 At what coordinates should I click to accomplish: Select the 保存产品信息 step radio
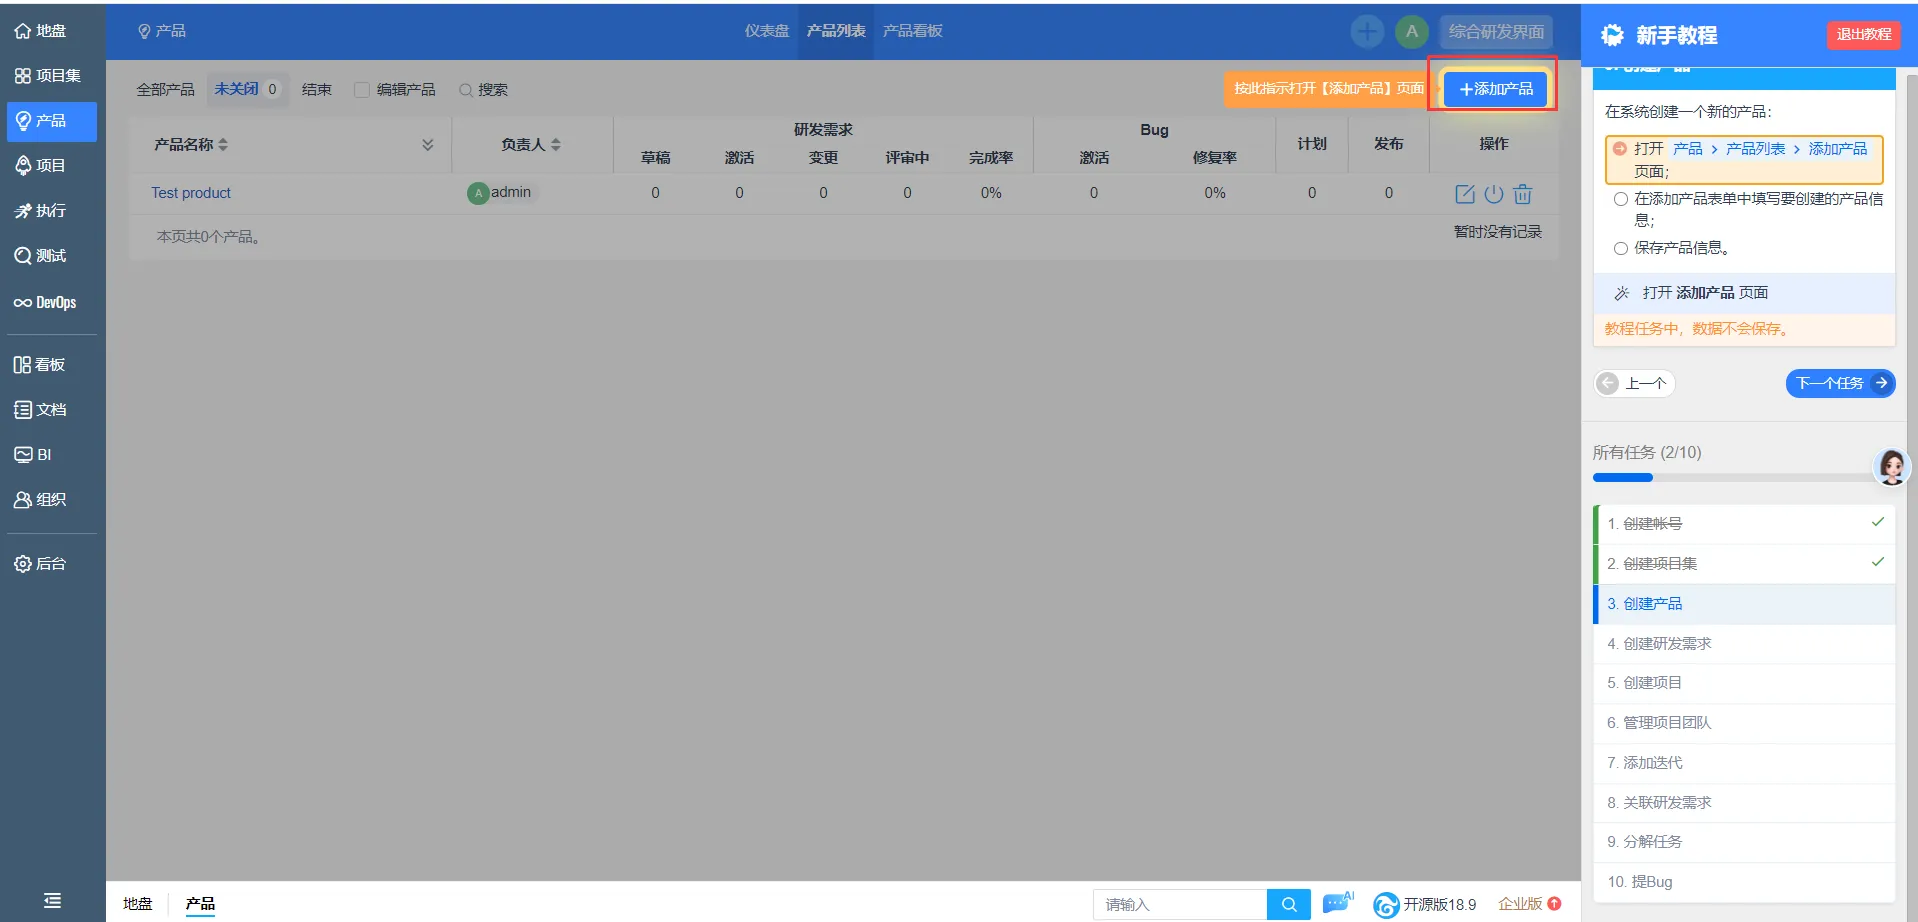(1621, 248)
